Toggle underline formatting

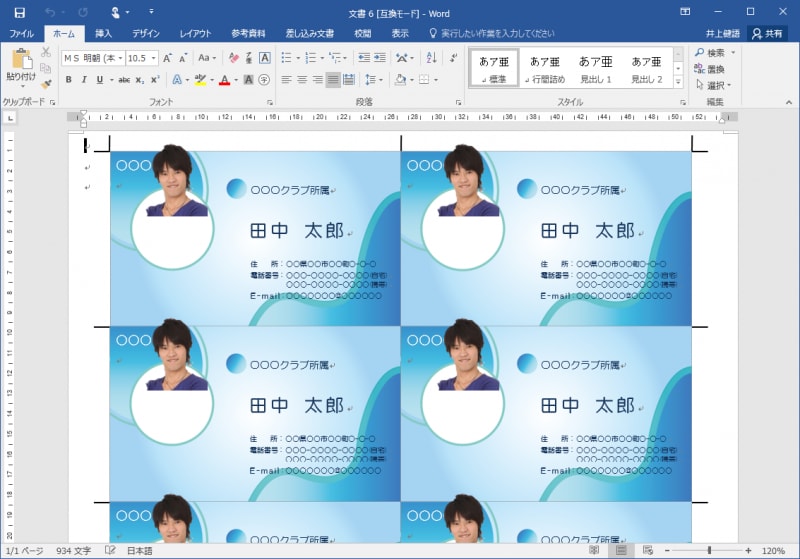[99, 80]
